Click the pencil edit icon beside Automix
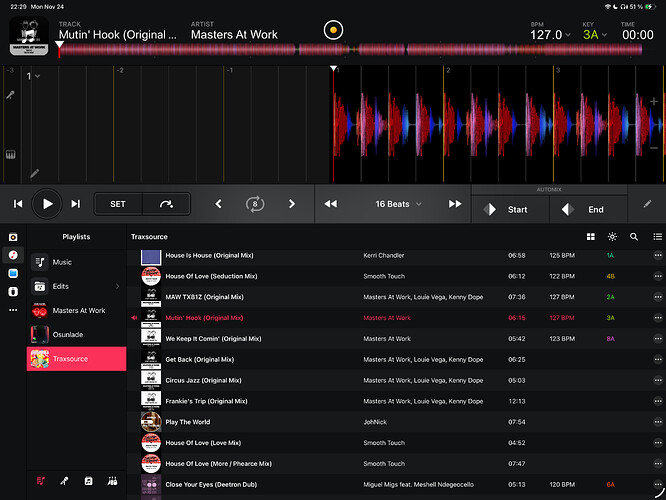The image size is (666, 500). [x=647, y=204]
